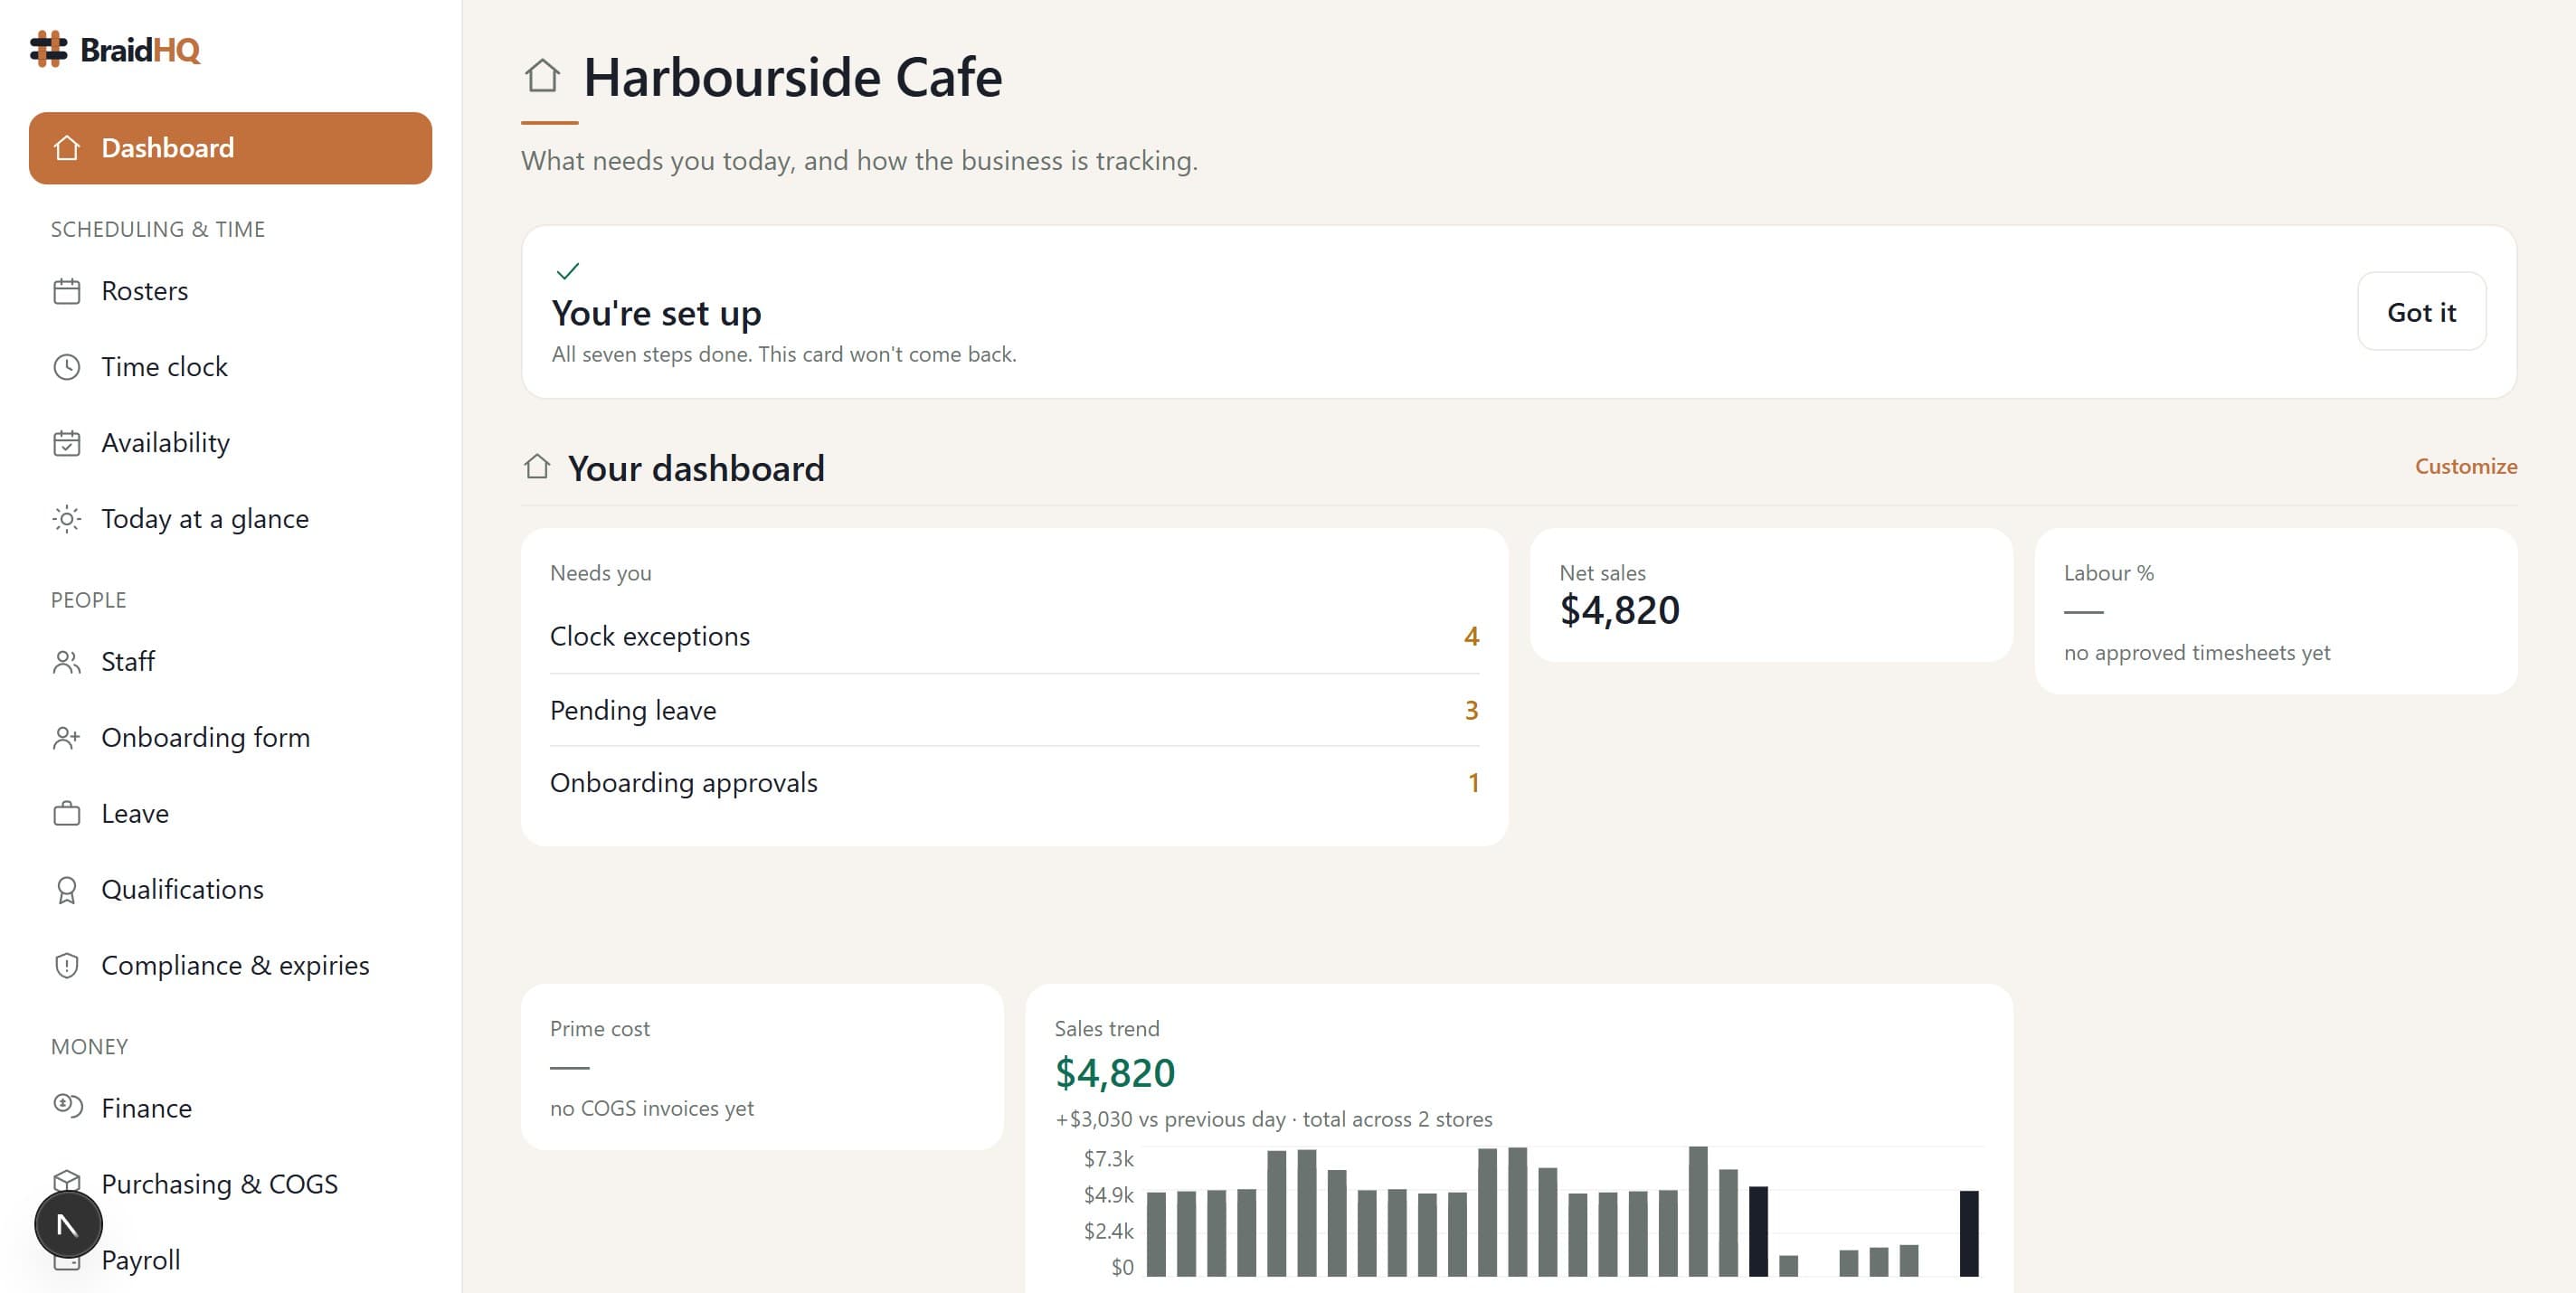
Task: Click the Onboarding form person-plus icon
Action: pos(67,738)
